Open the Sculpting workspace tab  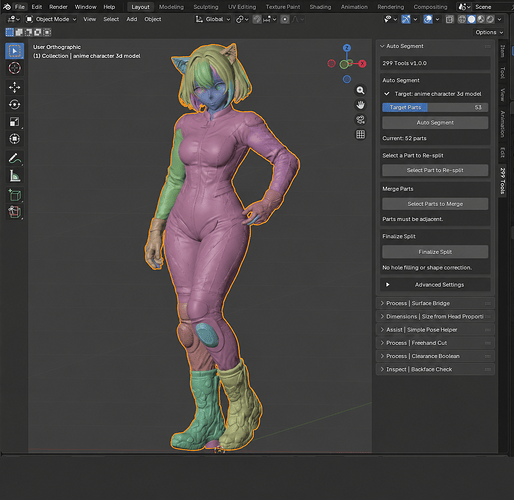click(206, 7)
